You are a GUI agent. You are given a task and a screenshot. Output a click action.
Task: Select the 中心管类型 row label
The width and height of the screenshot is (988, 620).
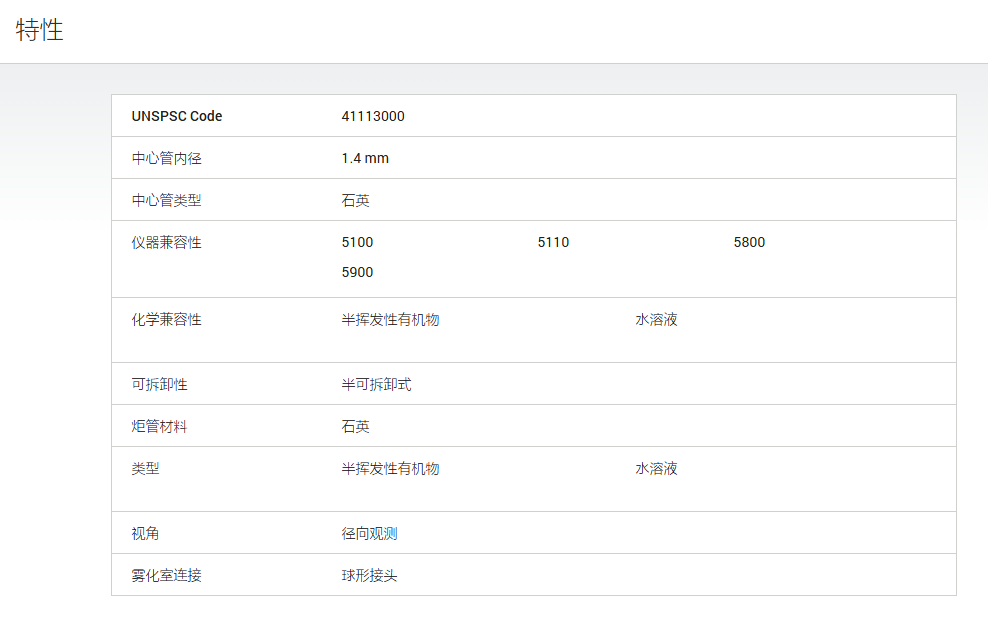point(166,200)
